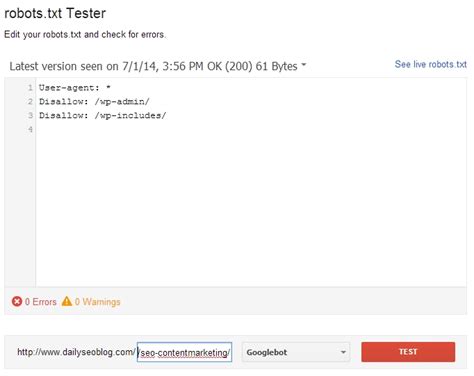The height and width of the screenshot is (376, 474).
Task: Expand the latest version dropdown arrow
Action: tap(304, 65)
